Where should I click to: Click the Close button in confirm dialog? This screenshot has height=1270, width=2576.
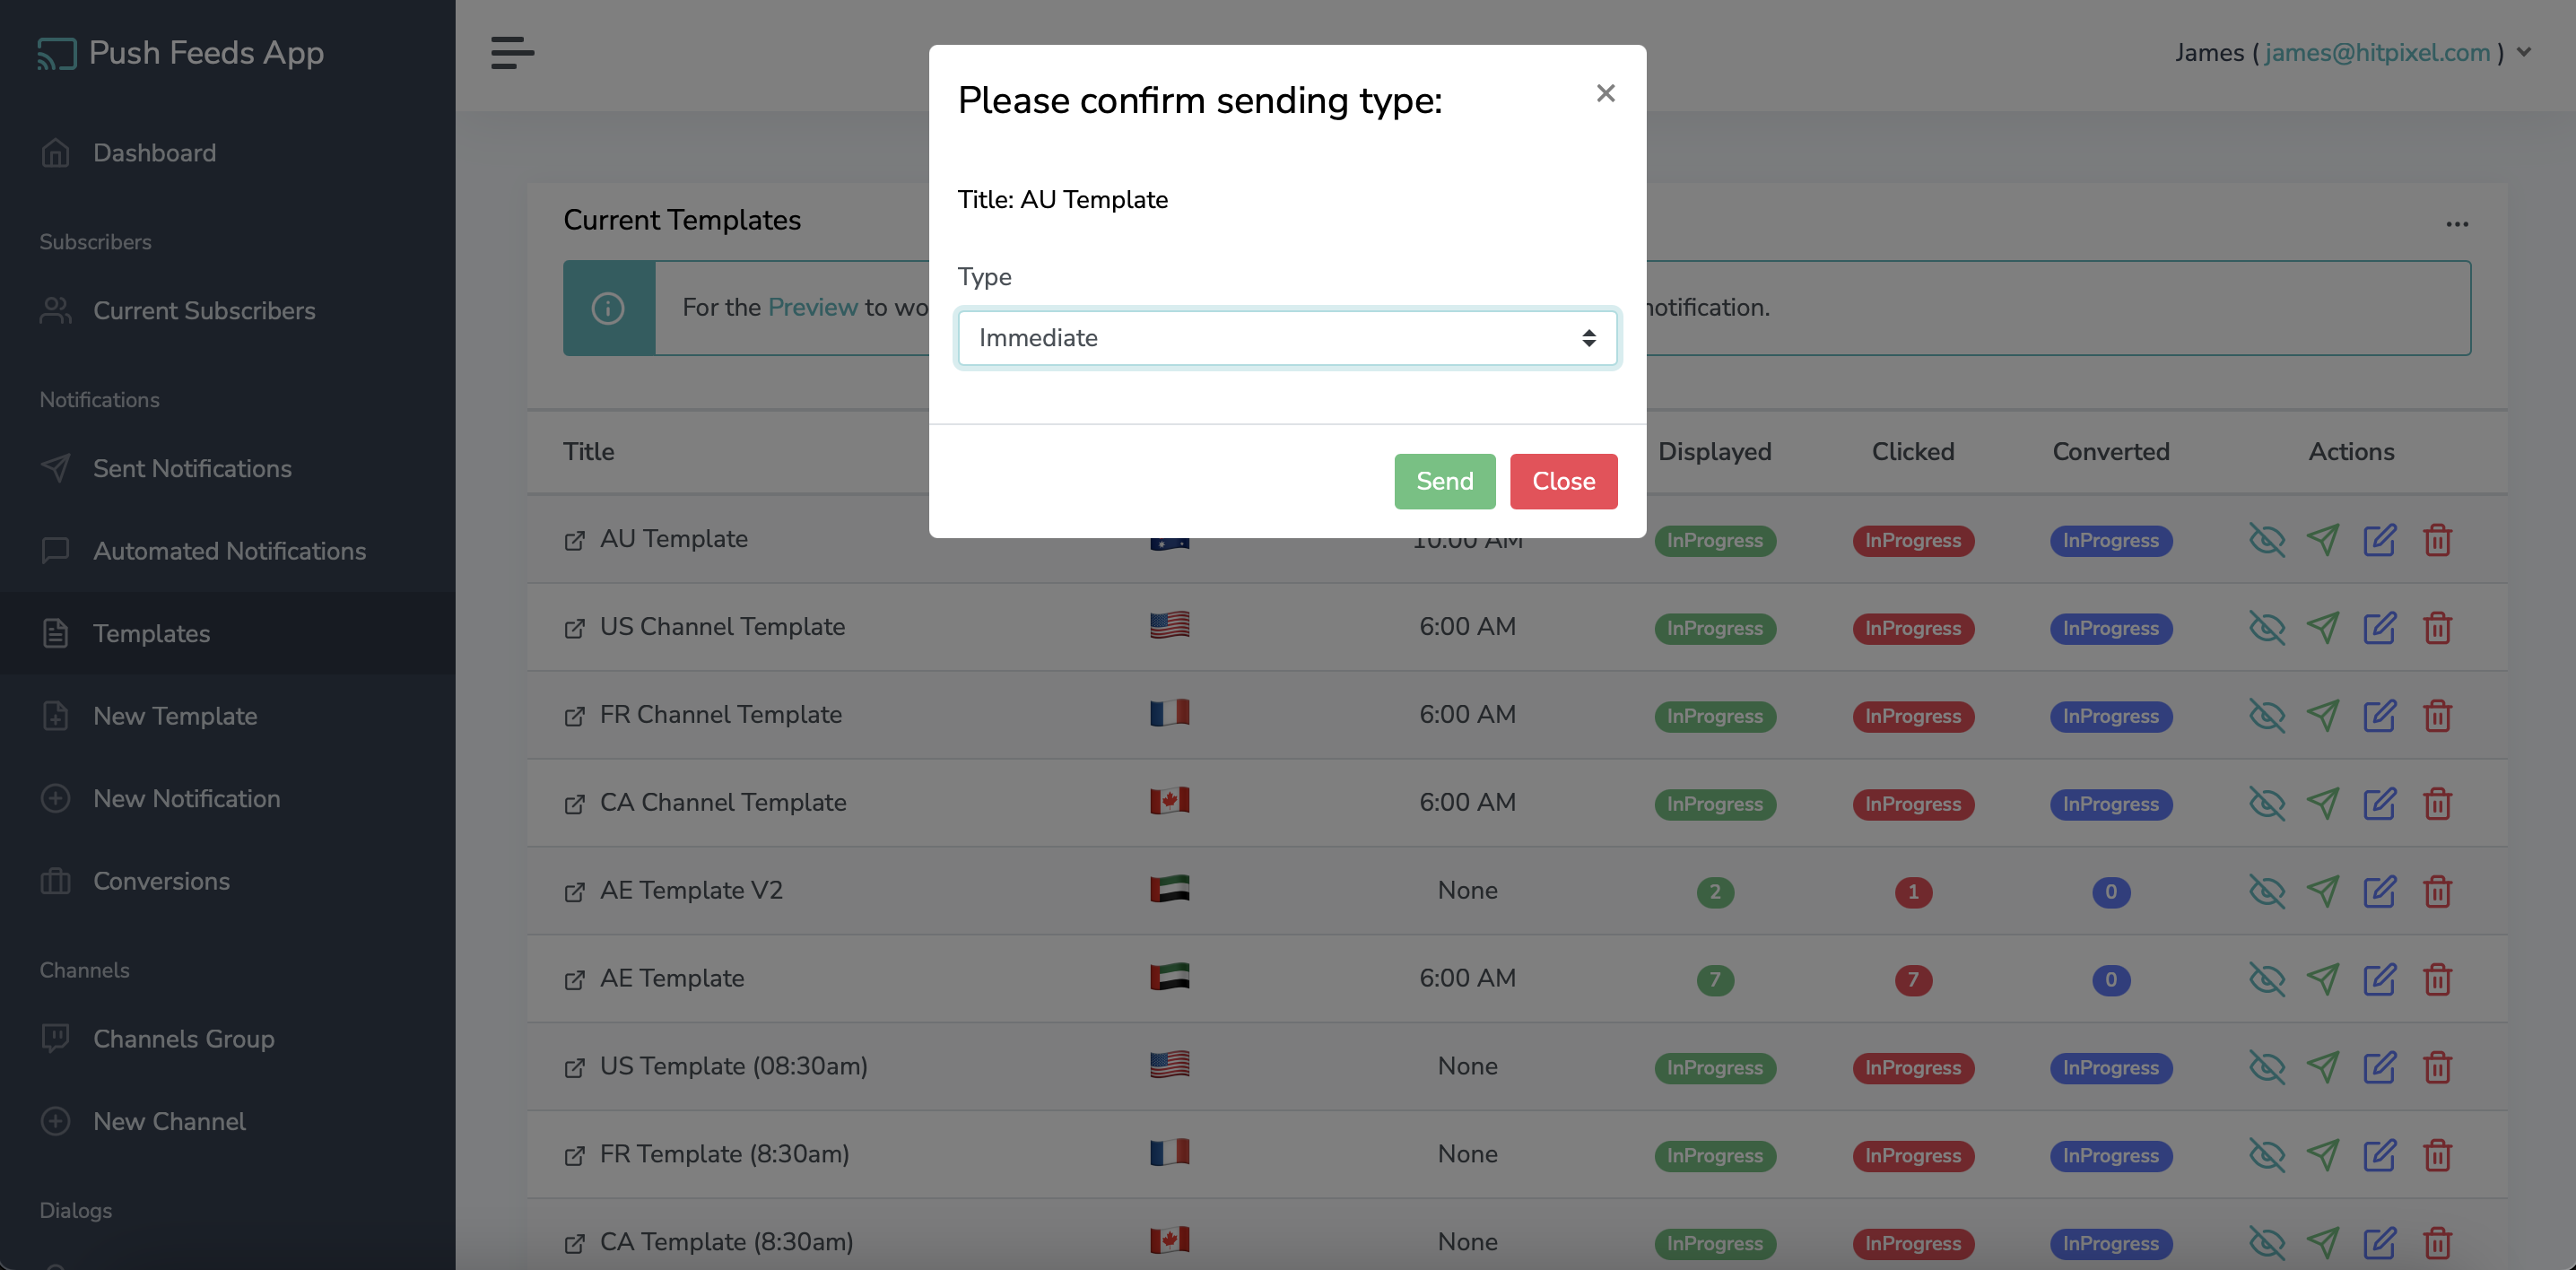(1562, 480)
